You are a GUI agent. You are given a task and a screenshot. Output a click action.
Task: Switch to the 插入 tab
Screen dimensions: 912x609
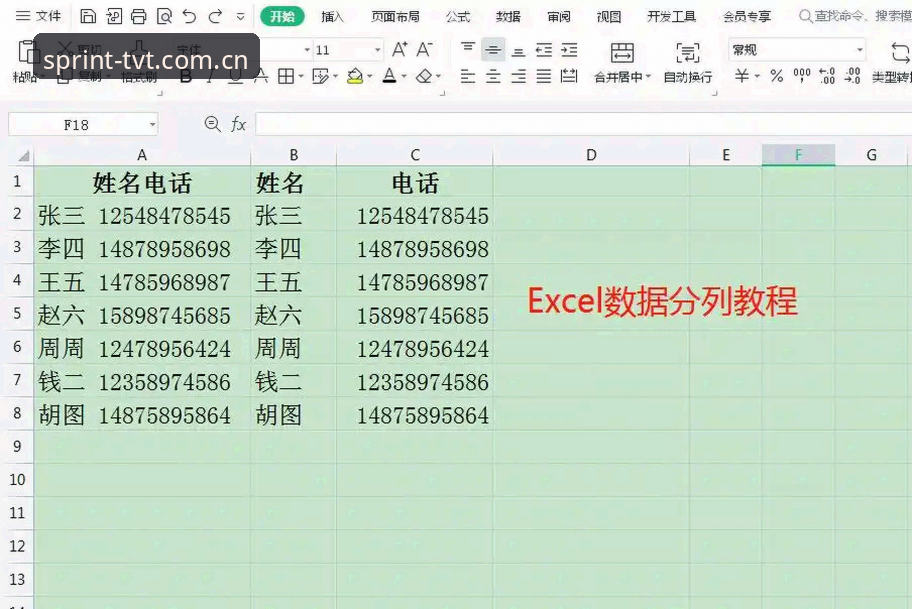pyautogui.click(x=333, y=16)
